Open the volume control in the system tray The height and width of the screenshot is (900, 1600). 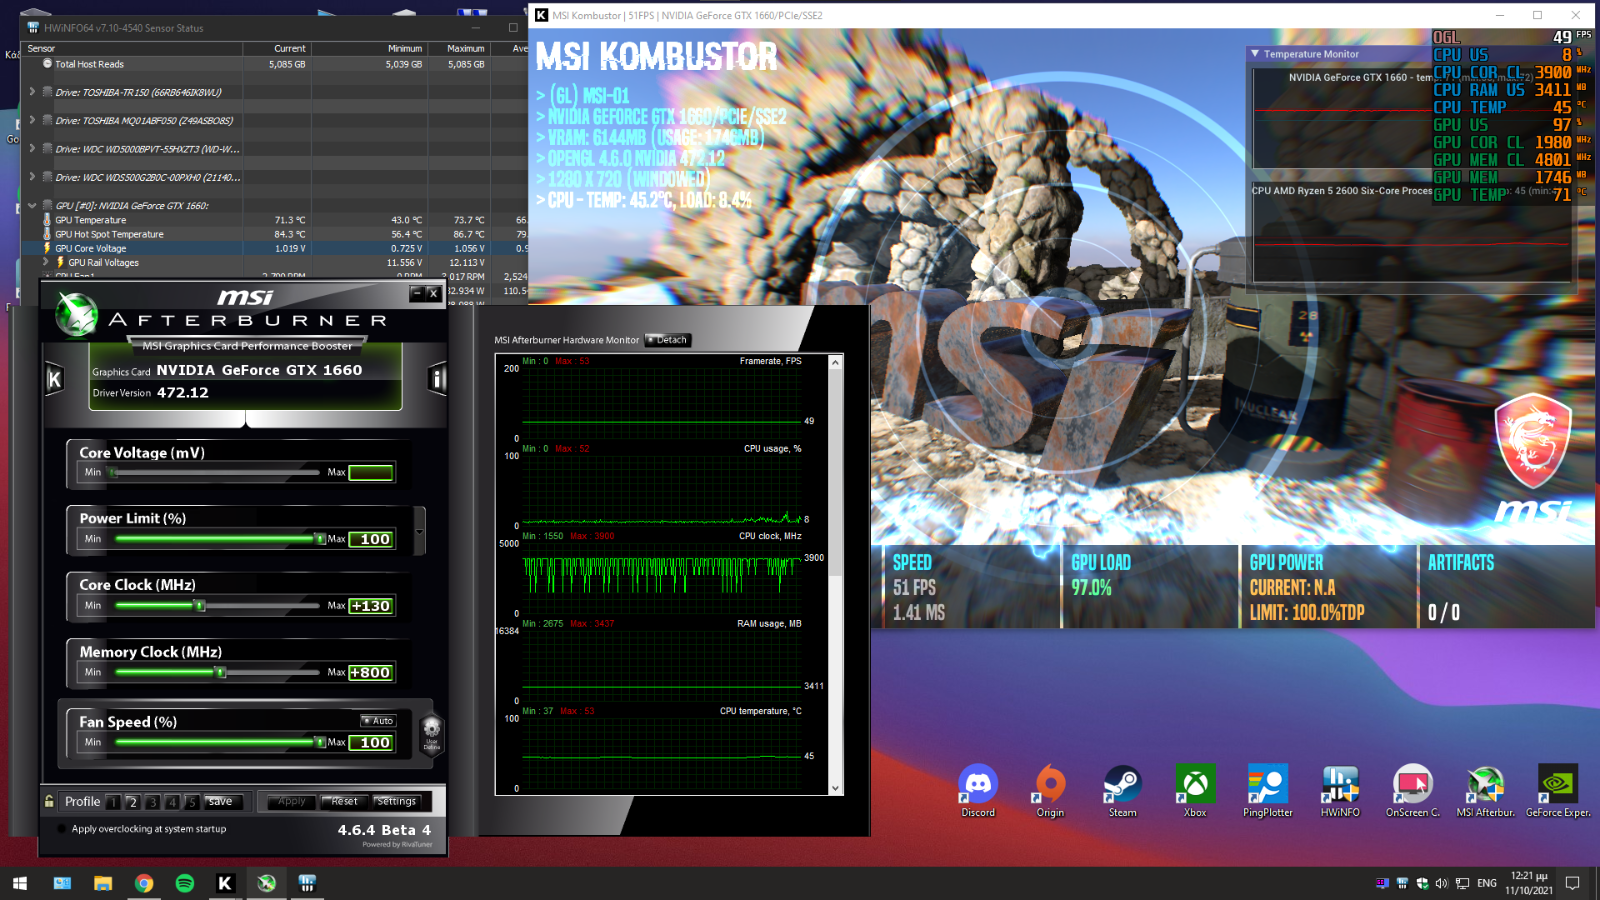[1441, 883]
